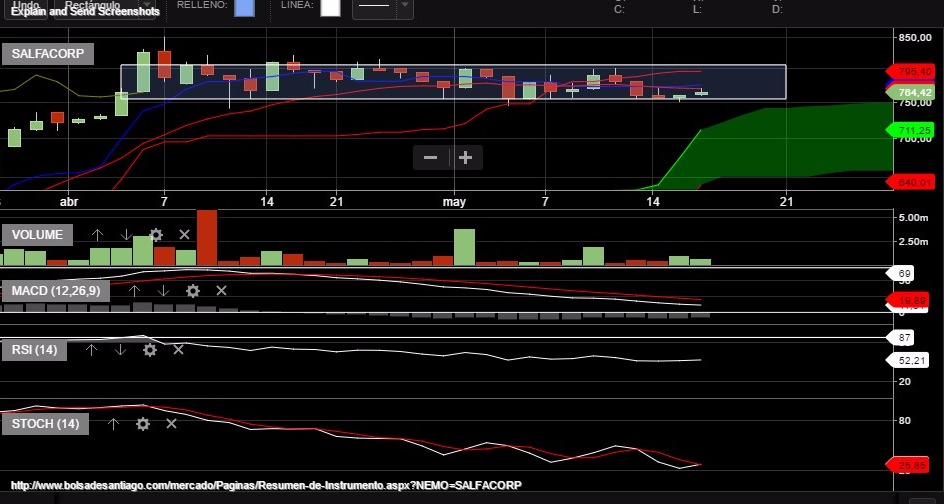Click the 640,01 red price tag

pyautogui.click(x=910, y=182)
